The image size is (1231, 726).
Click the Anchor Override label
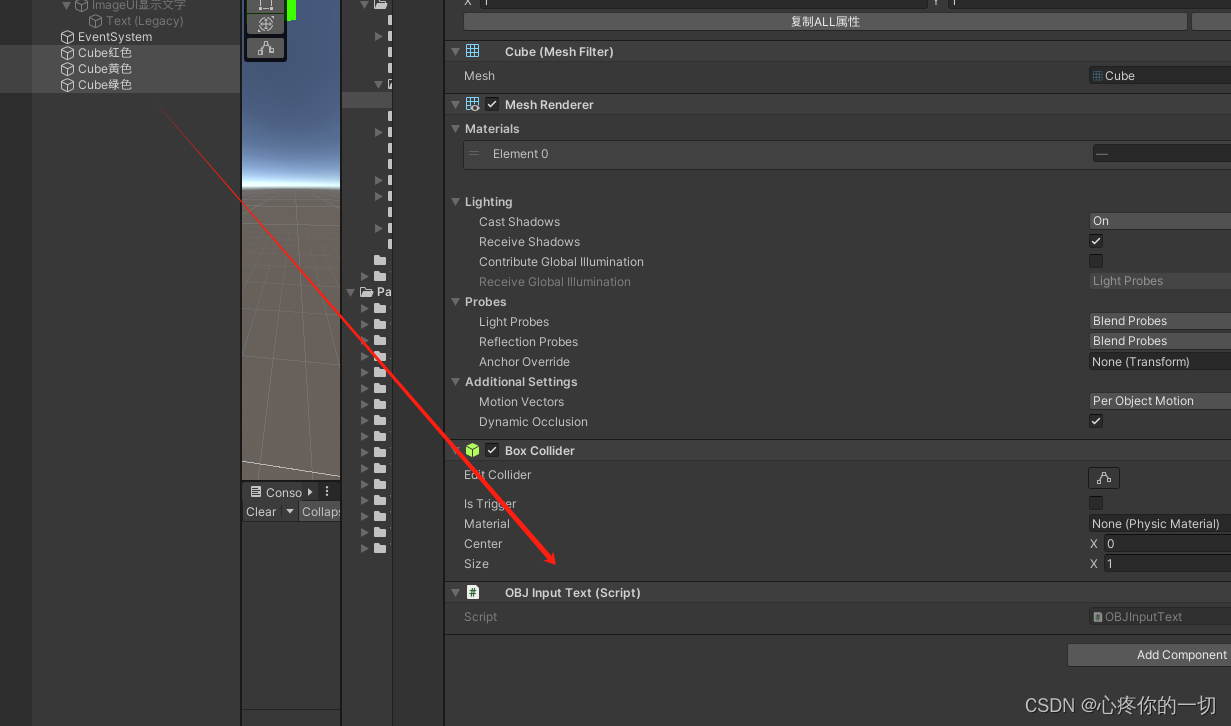click(x=524, y=362)
